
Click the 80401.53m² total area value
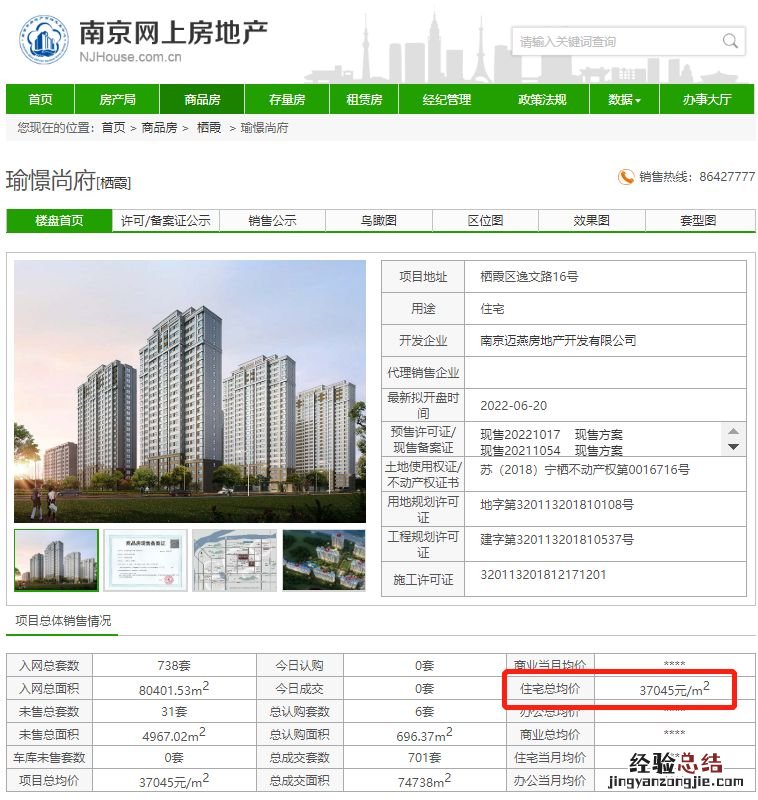point(174,689)
